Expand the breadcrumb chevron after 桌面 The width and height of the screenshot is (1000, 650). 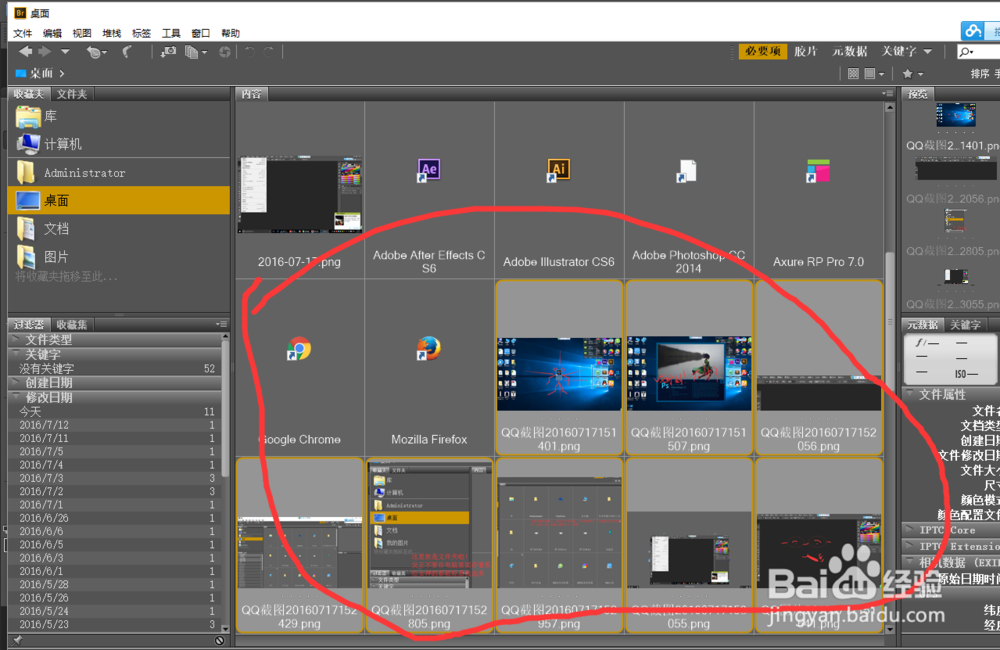62,73
